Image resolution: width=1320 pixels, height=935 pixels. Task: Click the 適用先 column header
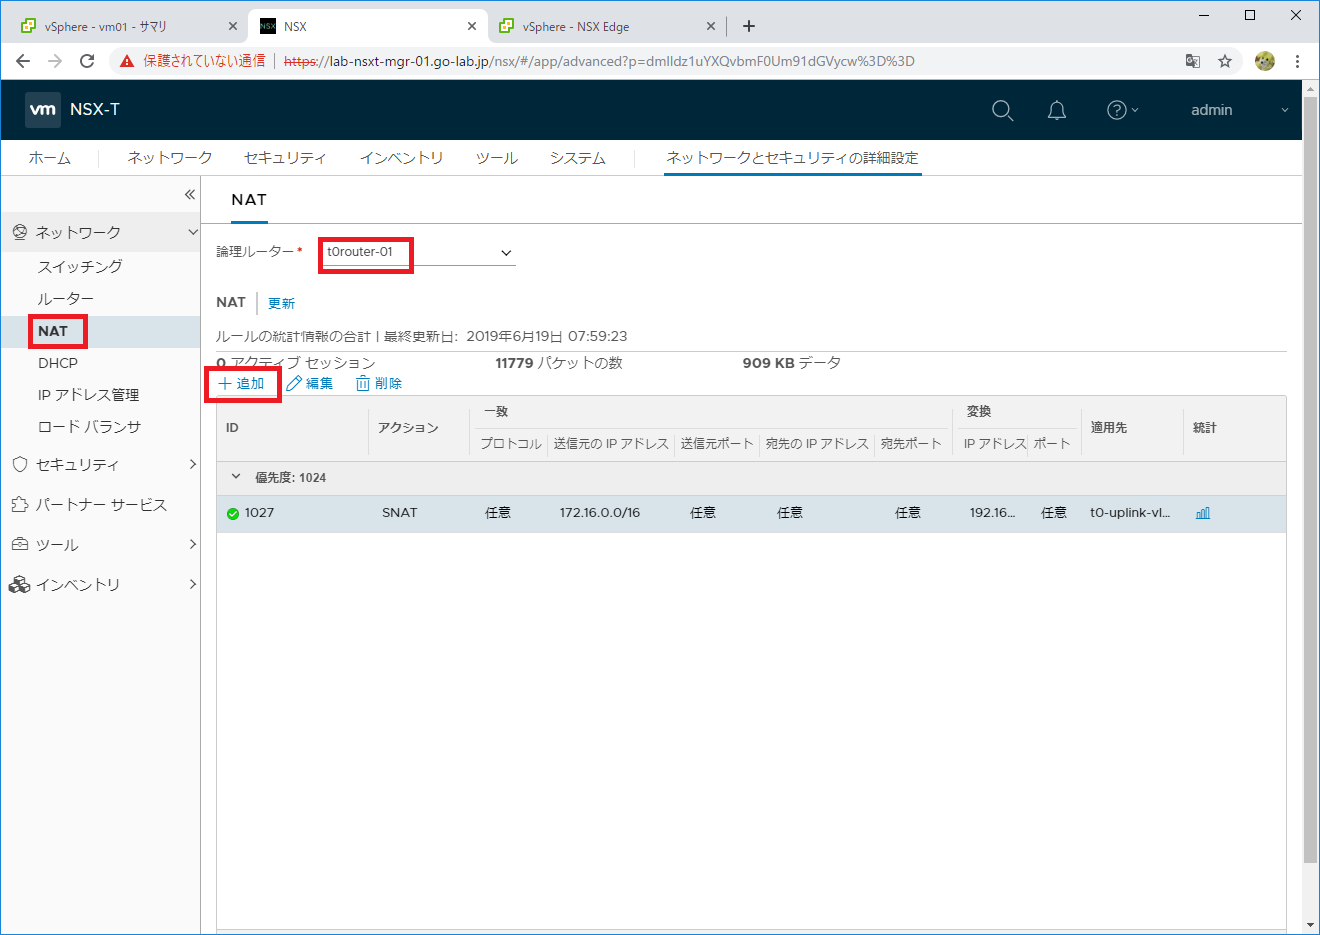point(1109,428)
